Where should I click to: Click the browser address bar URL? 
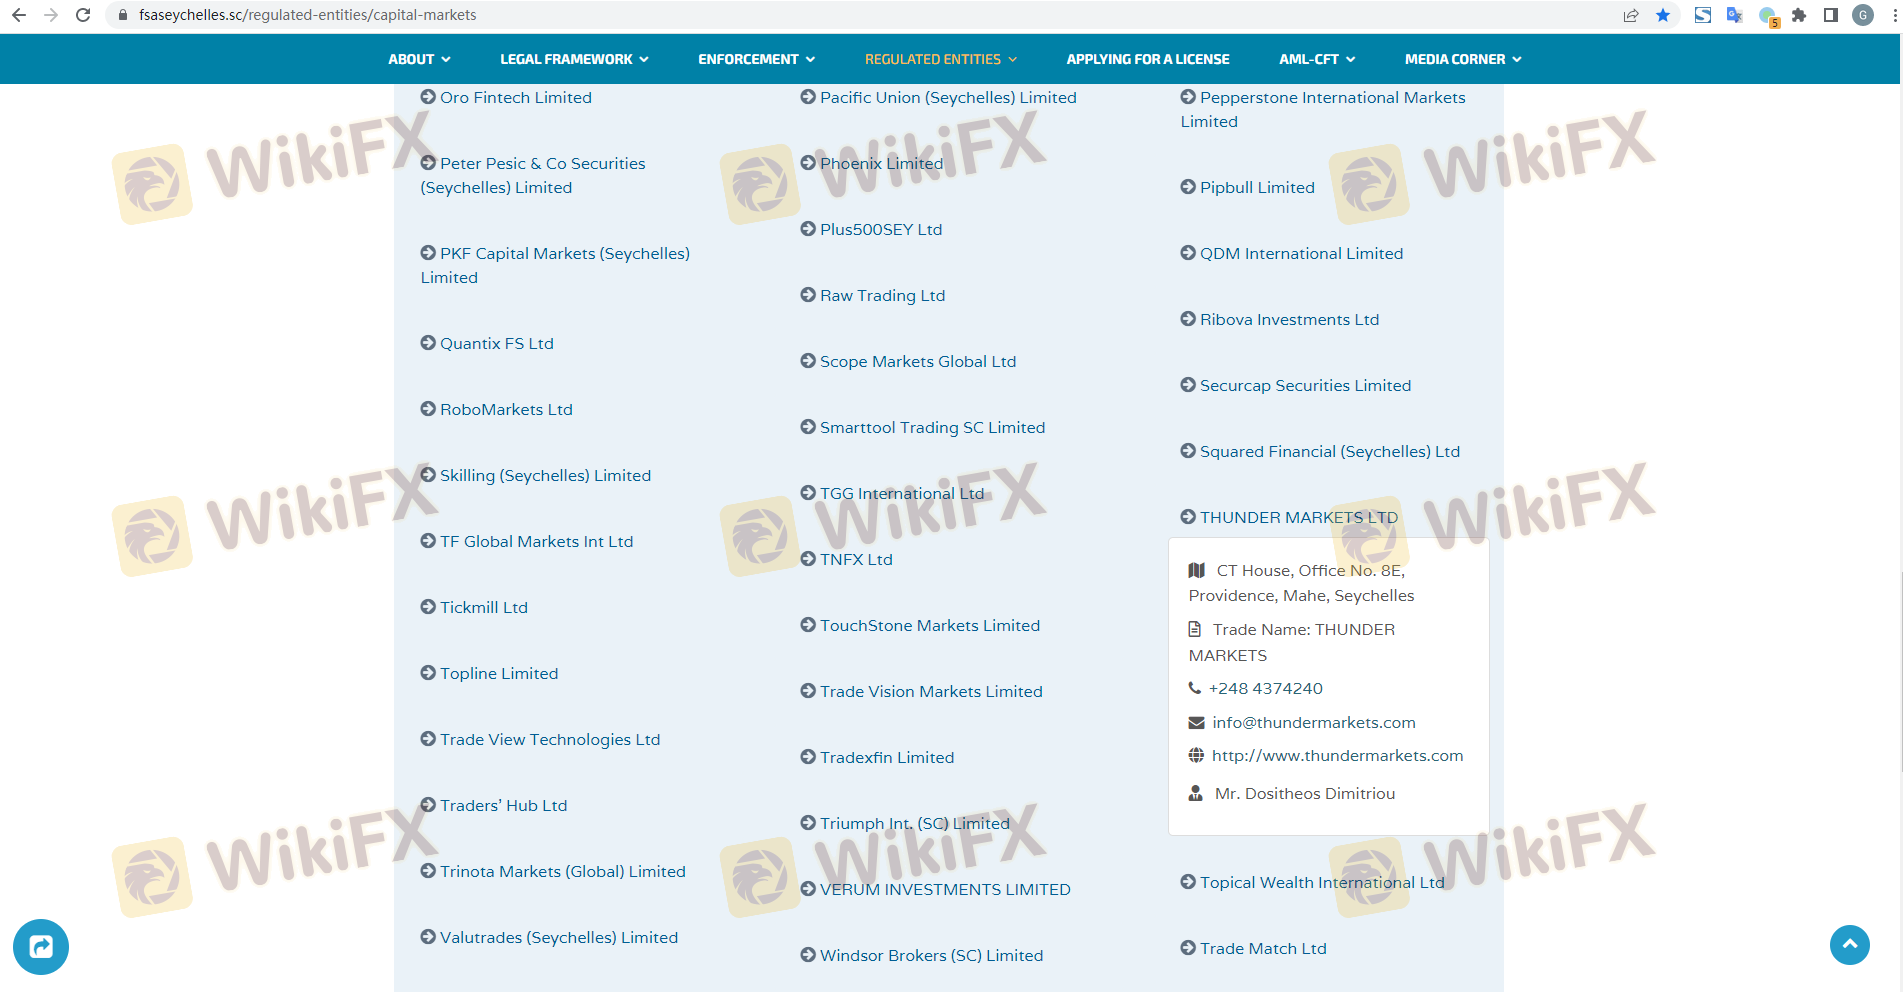[x=307, y=15]
